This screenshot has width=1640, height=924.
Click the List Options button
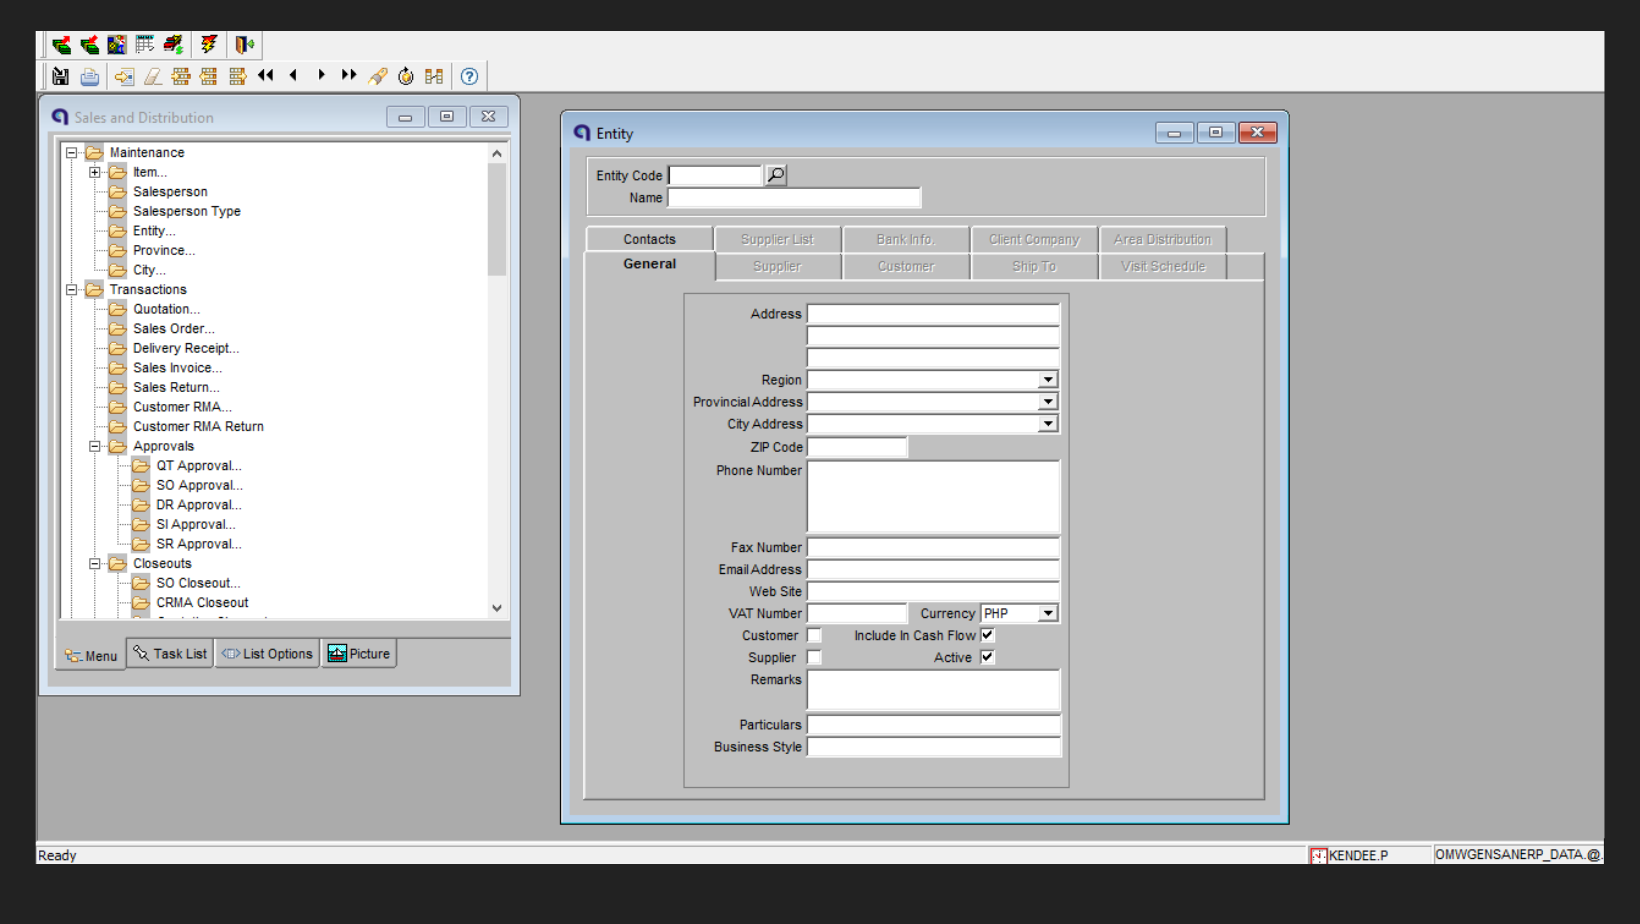pos(267,654)
